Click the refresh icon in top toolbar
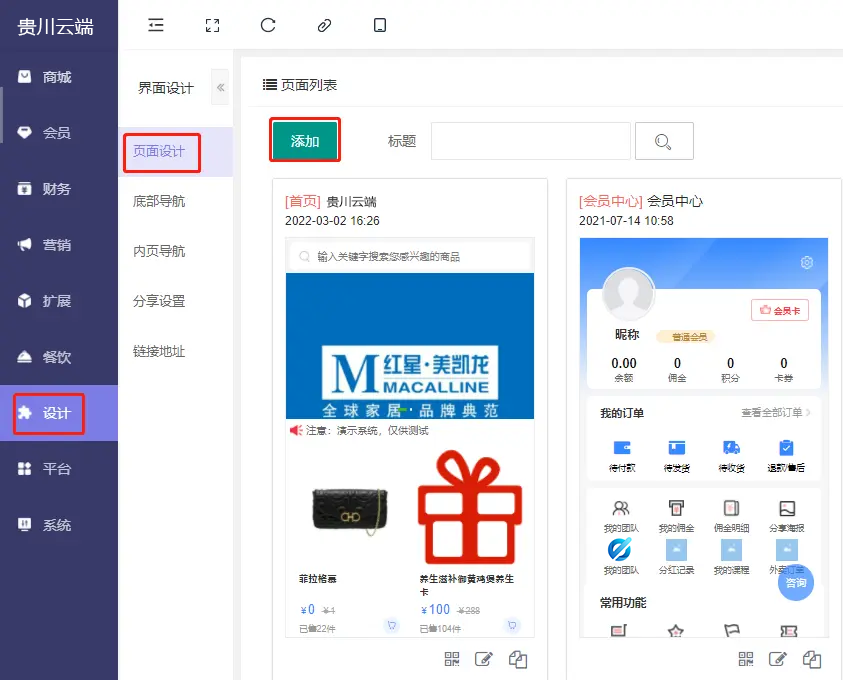 pyautogui.click(x=268, y=25)
